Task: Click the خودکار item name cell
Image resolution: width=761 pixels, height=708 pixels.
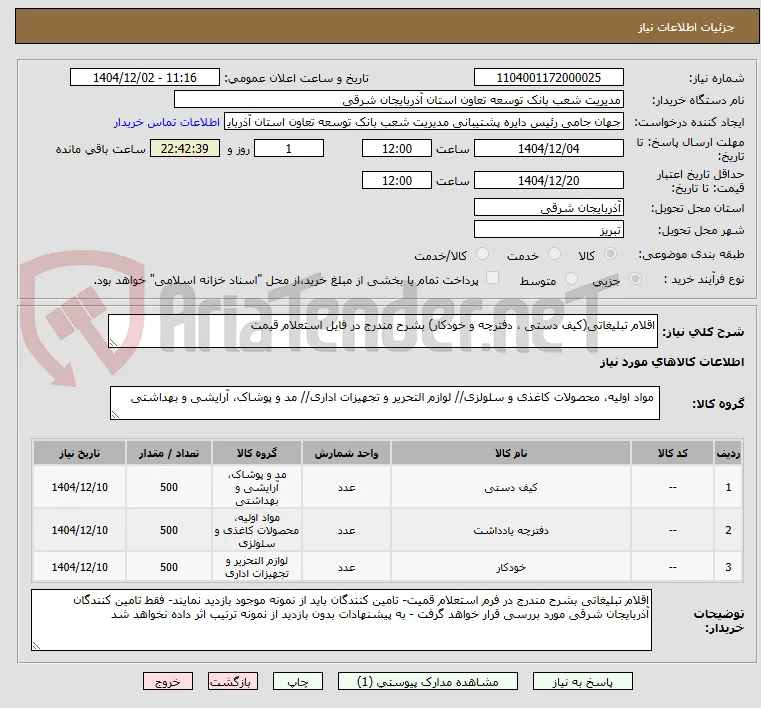Action: (x=511, y=567)
